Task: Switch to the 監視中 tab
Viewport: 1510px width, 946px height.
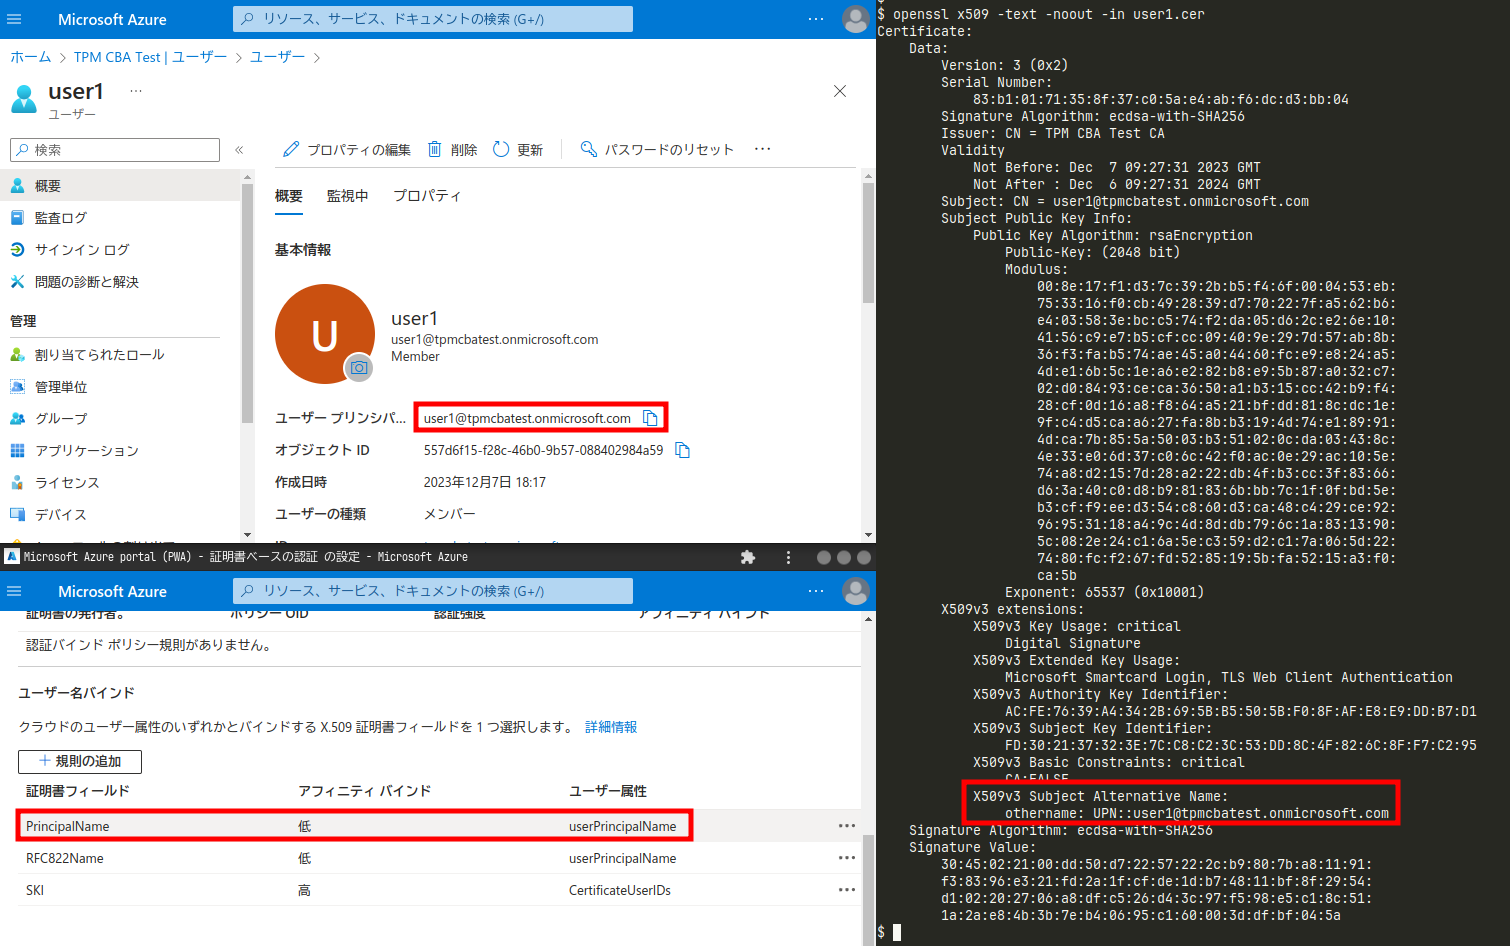Action: point(347,196)
